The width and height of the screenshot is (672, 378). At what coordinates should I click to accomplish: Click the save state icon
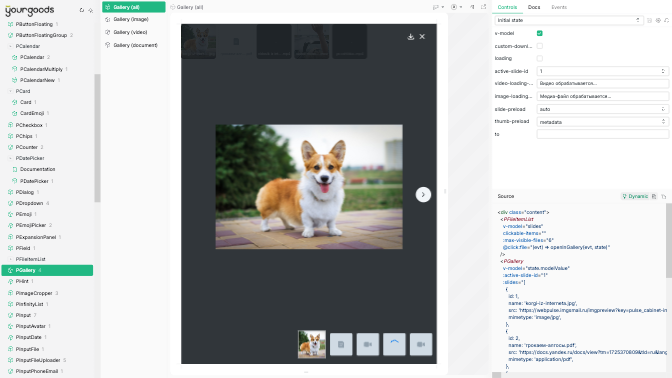[649, 20]
